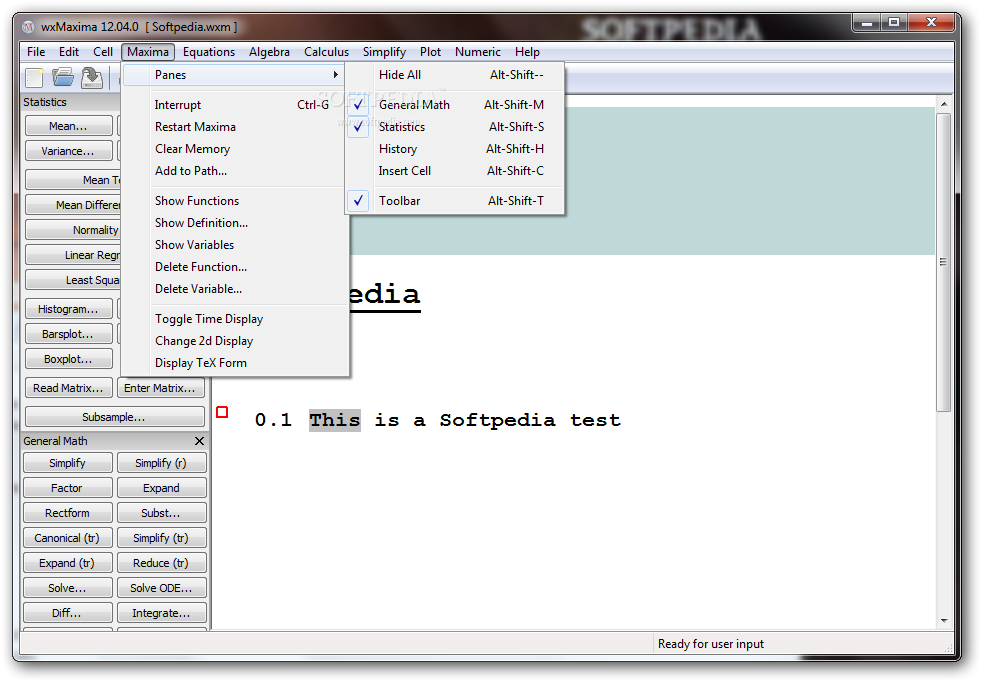982x682 pixels.
Task: Click the wxMaxima title bar icon
Action: (28, 27)
